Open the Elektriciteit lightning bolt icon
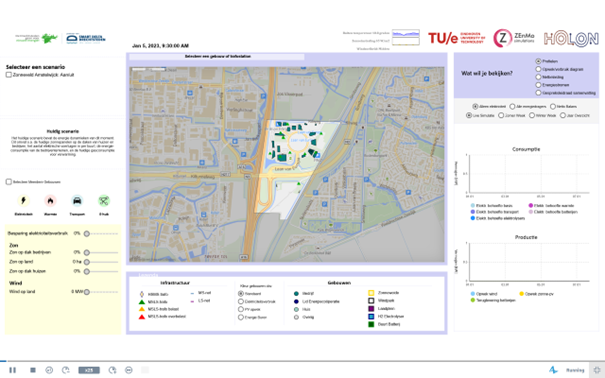 pyautogui.click(x=24, y=201)
